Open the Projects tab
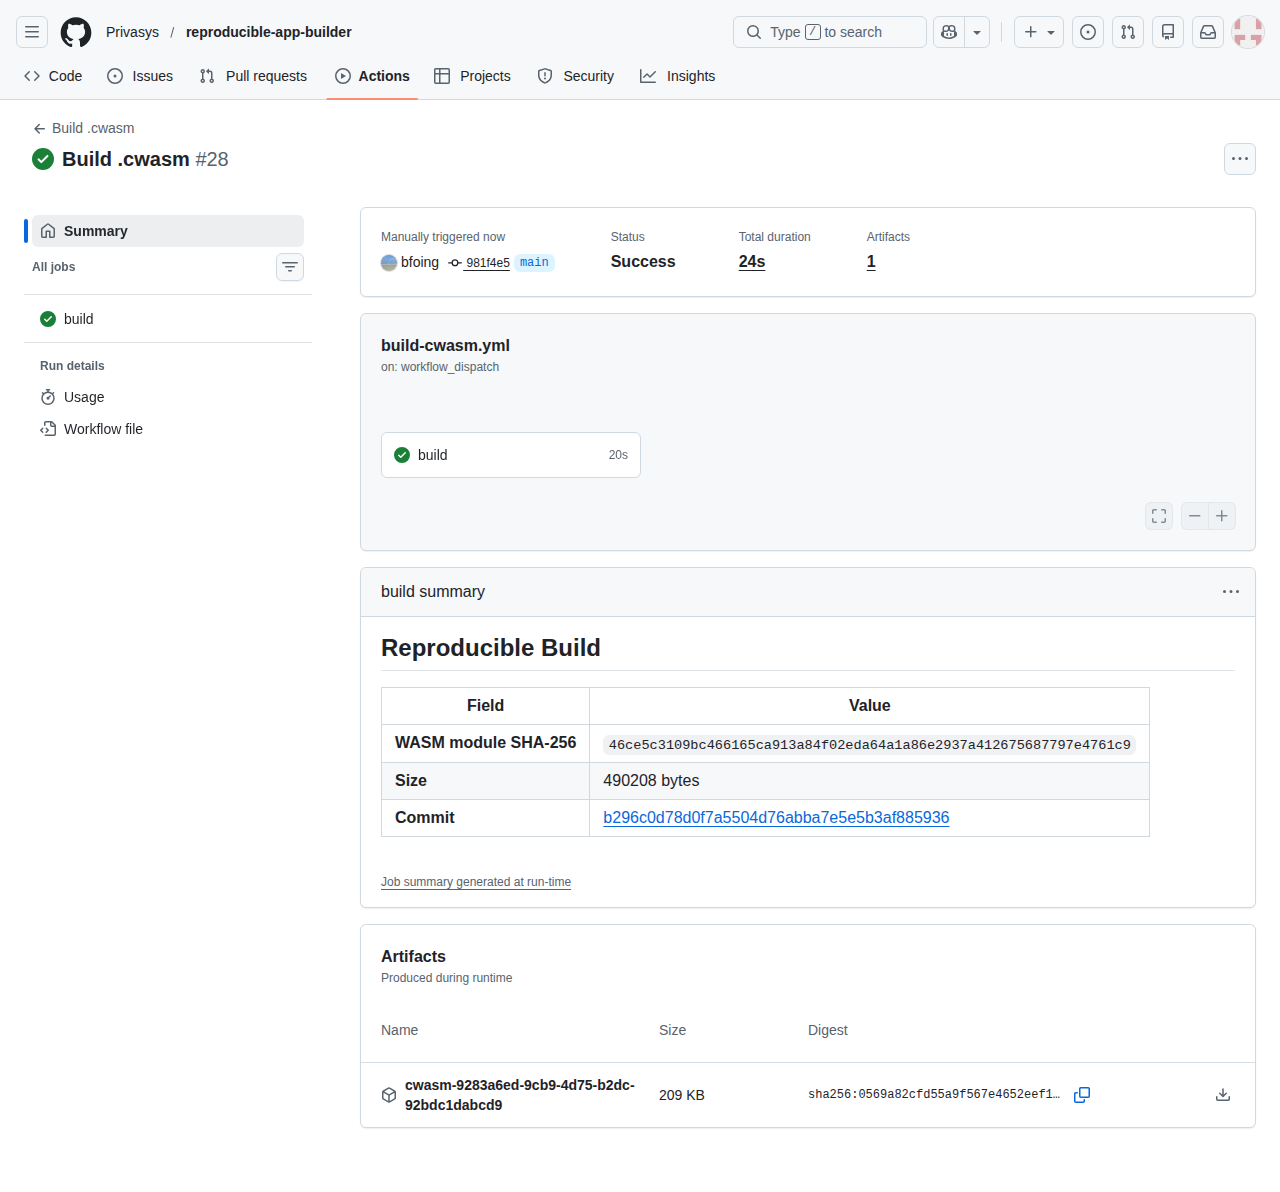This screenshot has width=1280, height=1192. 472,76
